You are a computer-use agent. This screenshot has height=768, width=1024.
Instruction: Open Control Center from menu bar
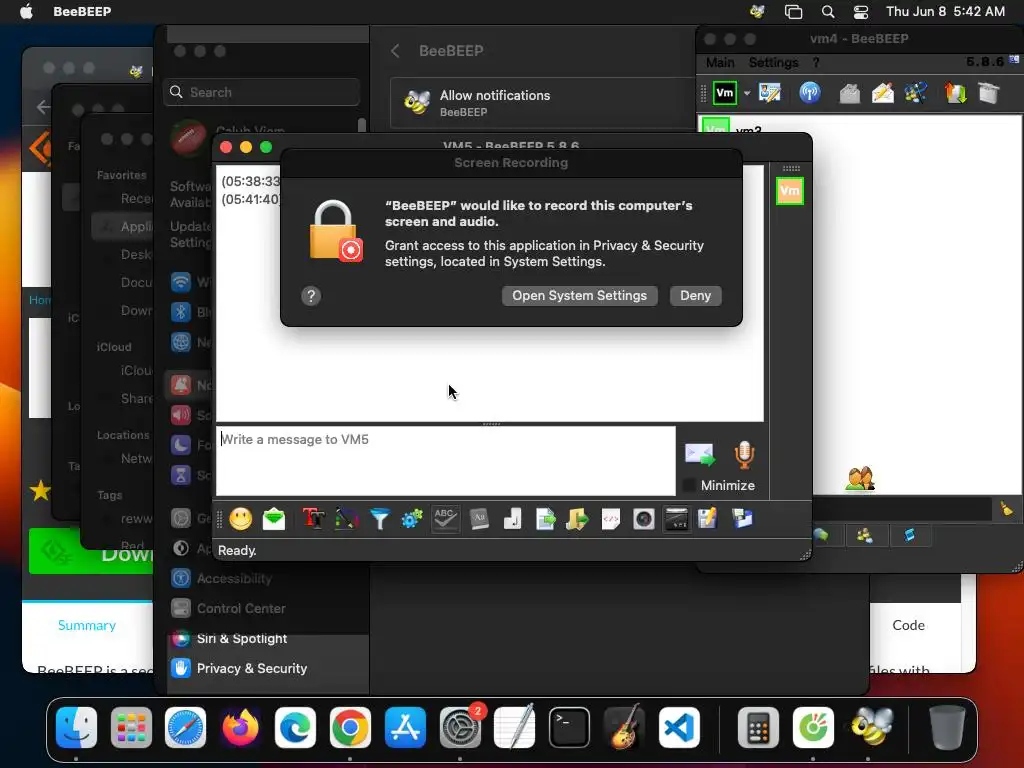point(861,11)
